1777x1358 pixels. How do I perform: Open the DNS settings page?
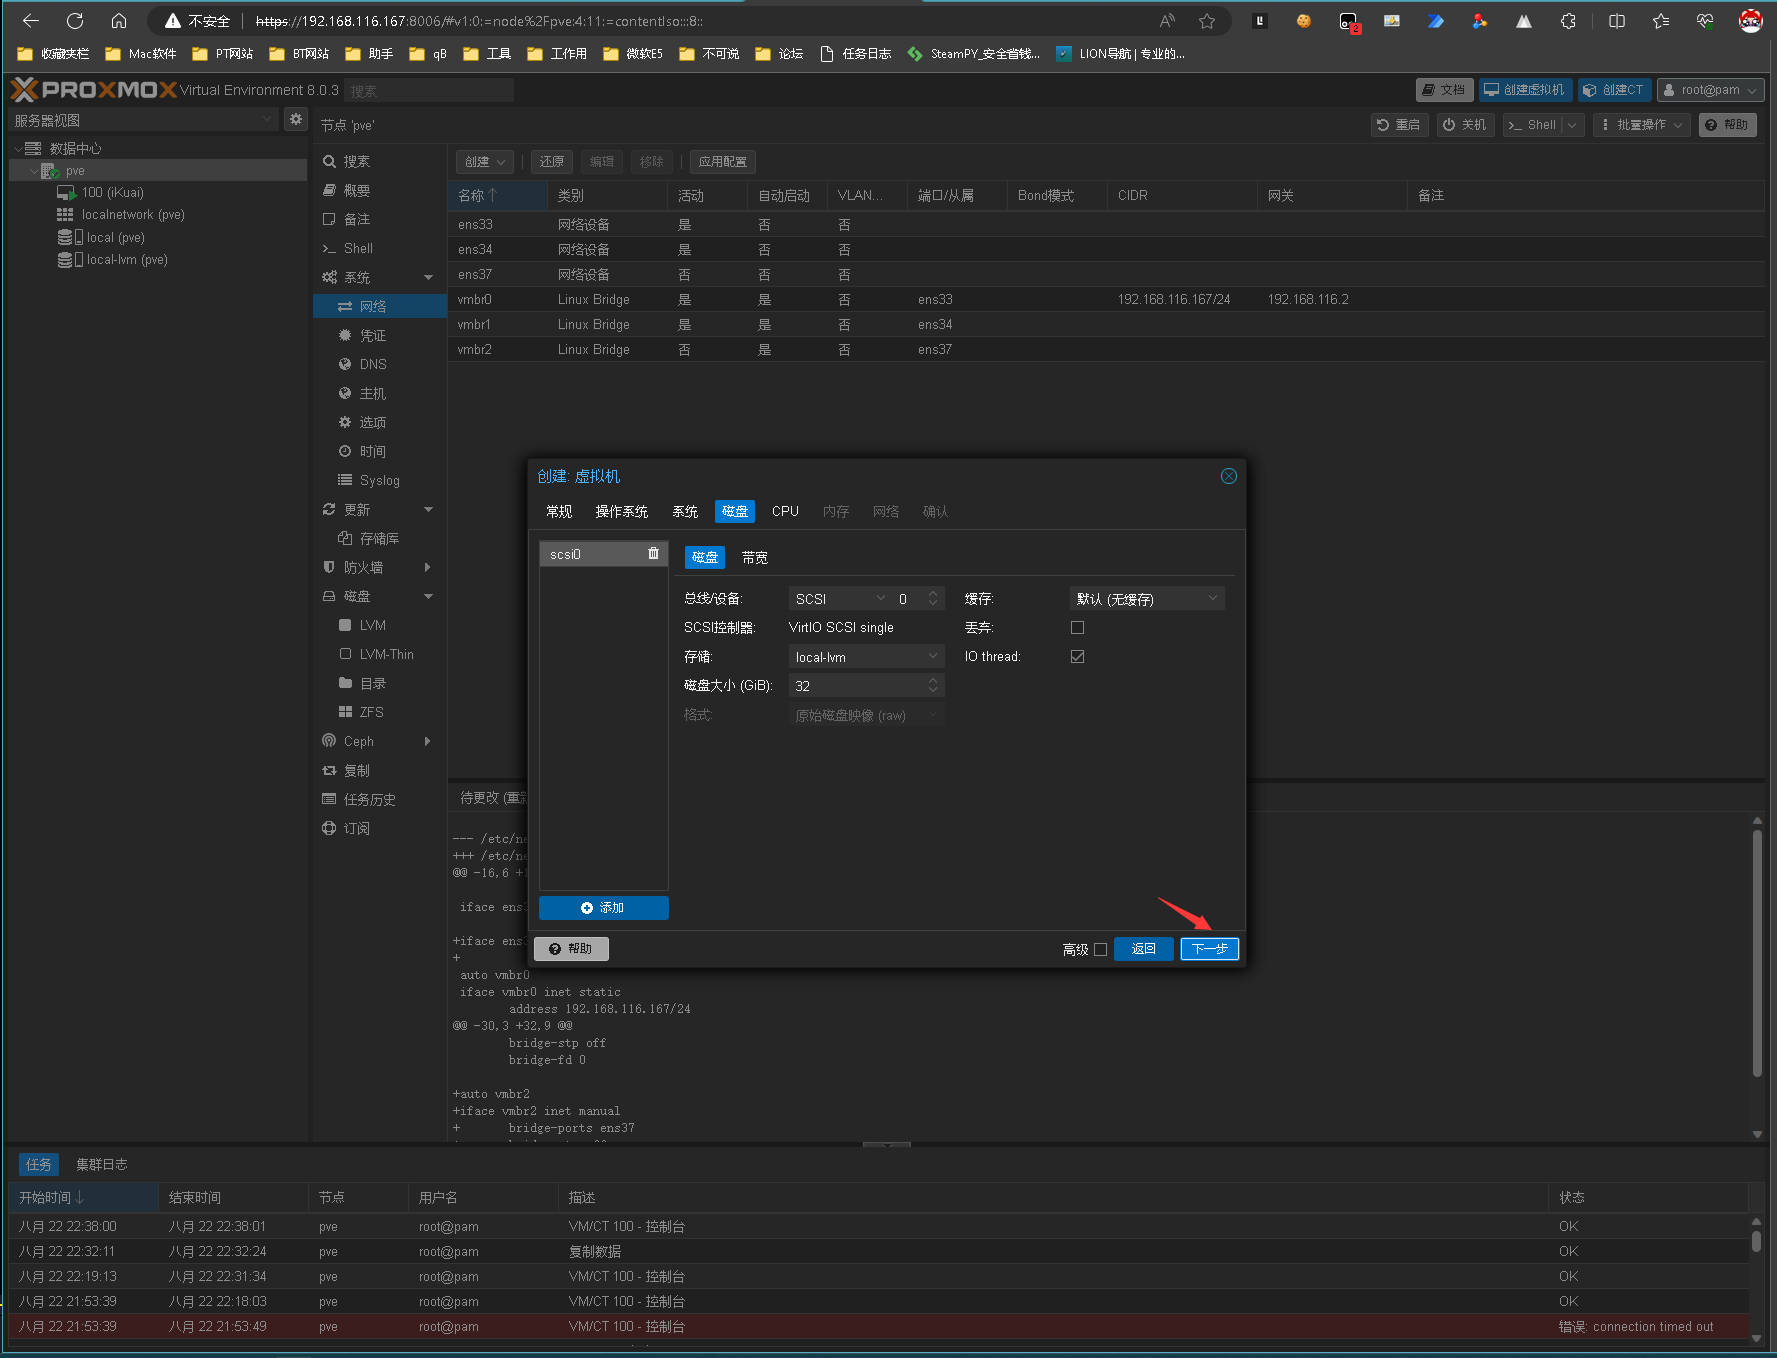click(x=372, y=364)
